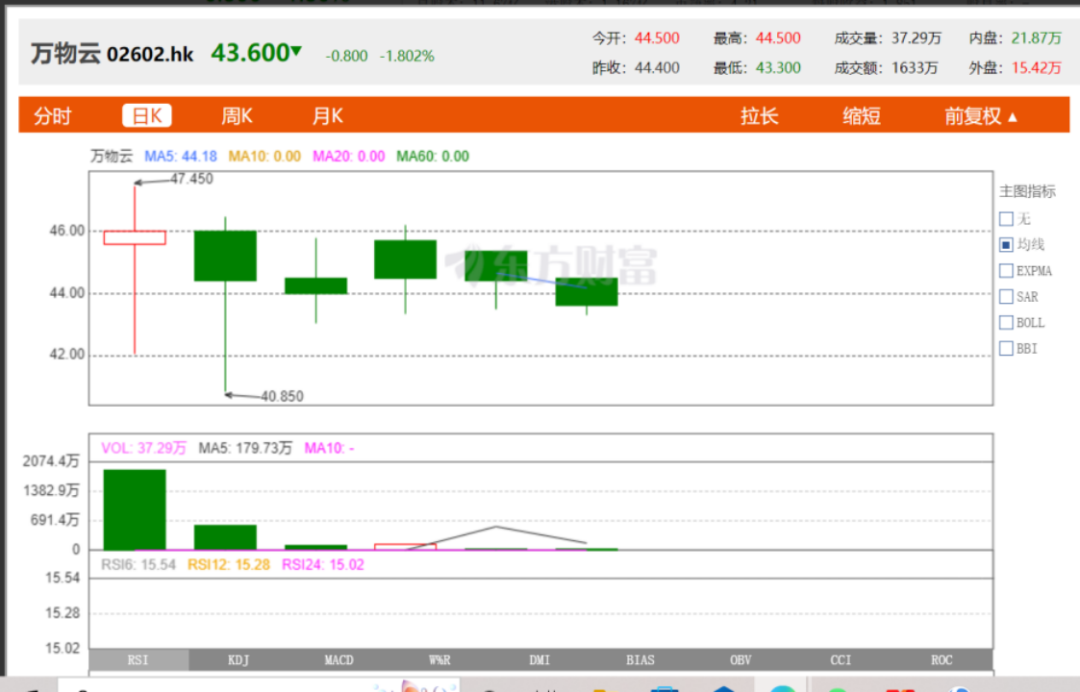The image size is (1080, 692).
Task: Switch to the 分时 intraday tab
Action: click(x=53, y=116)
